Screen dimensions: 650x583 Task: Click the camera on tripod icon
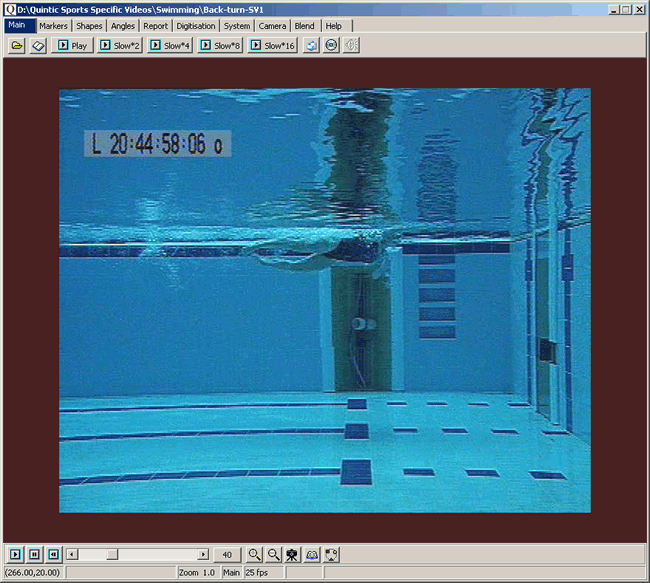(x=292, y=554)
